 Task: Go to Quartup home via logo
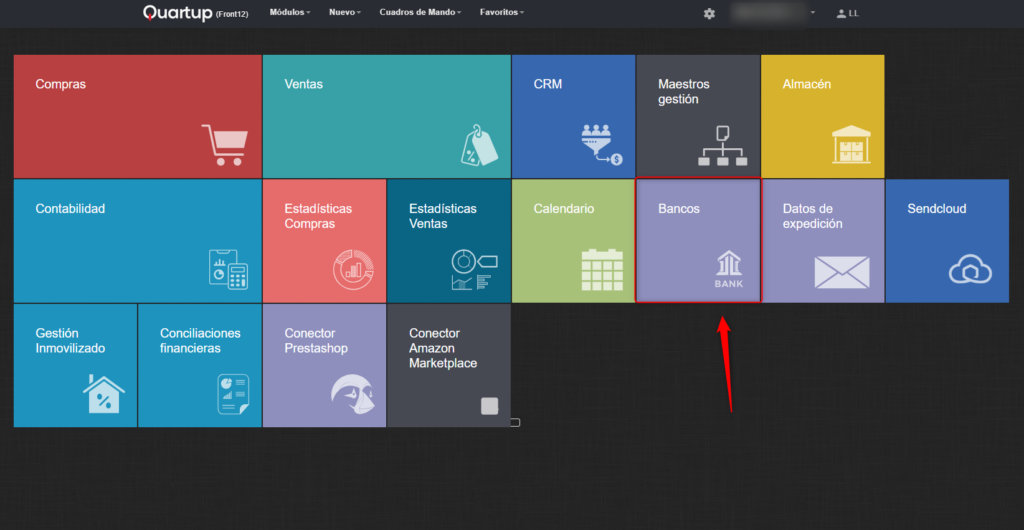coord(178,13)
